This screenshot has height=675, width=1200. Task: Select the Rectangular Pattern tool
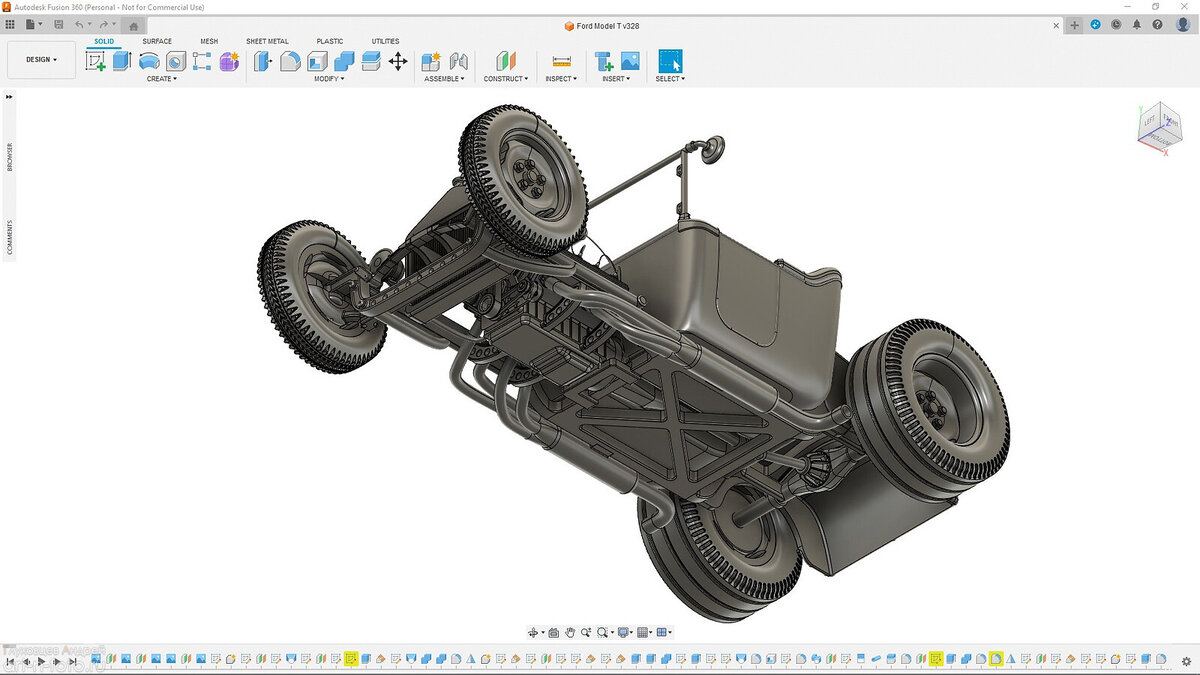point(202,61)
